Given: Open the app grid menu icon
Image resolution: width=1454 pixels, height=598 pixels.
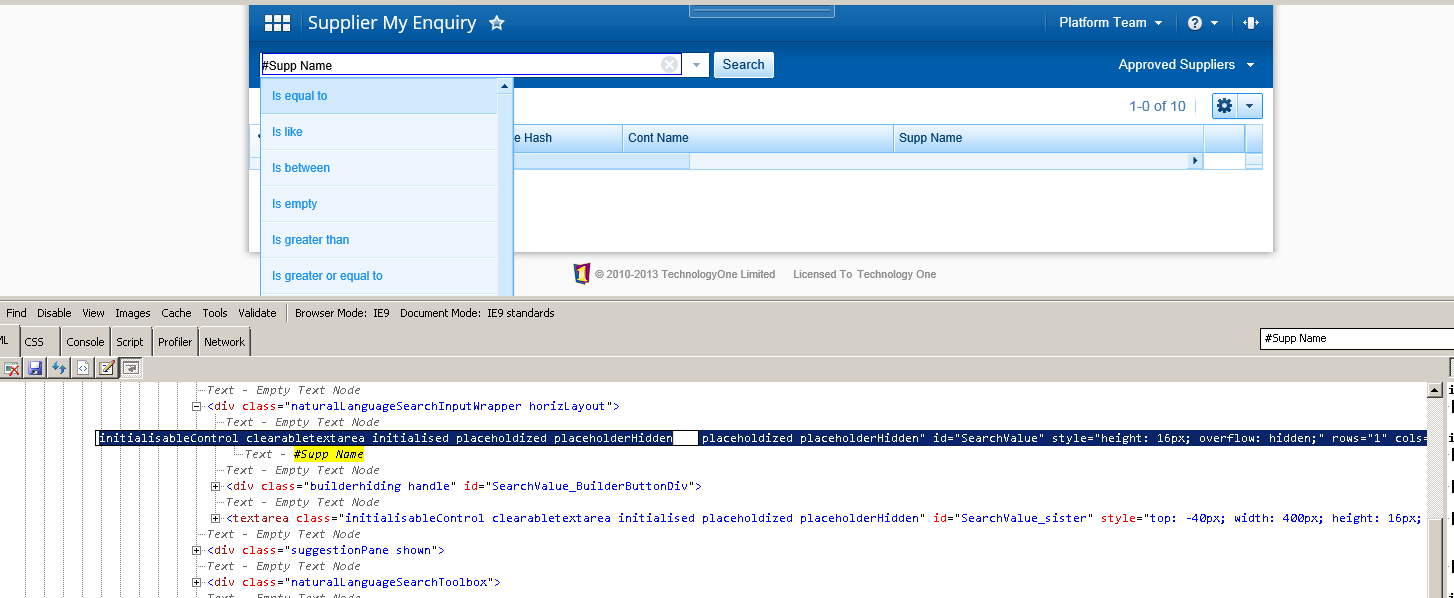Looking at the screenshot, I should [277, 23].
